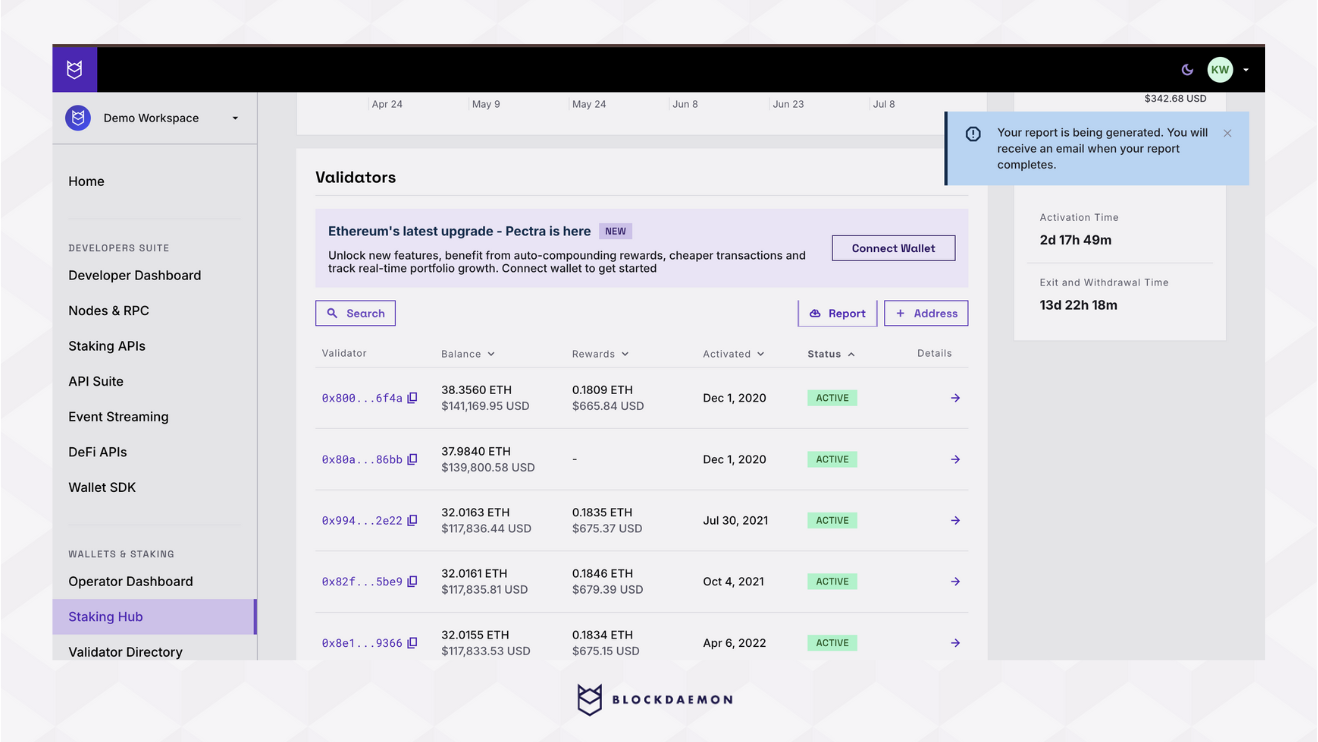Open validator 0x994...2e22 link
Viewport: 1318px width, 742px height.
click(362, 521)
